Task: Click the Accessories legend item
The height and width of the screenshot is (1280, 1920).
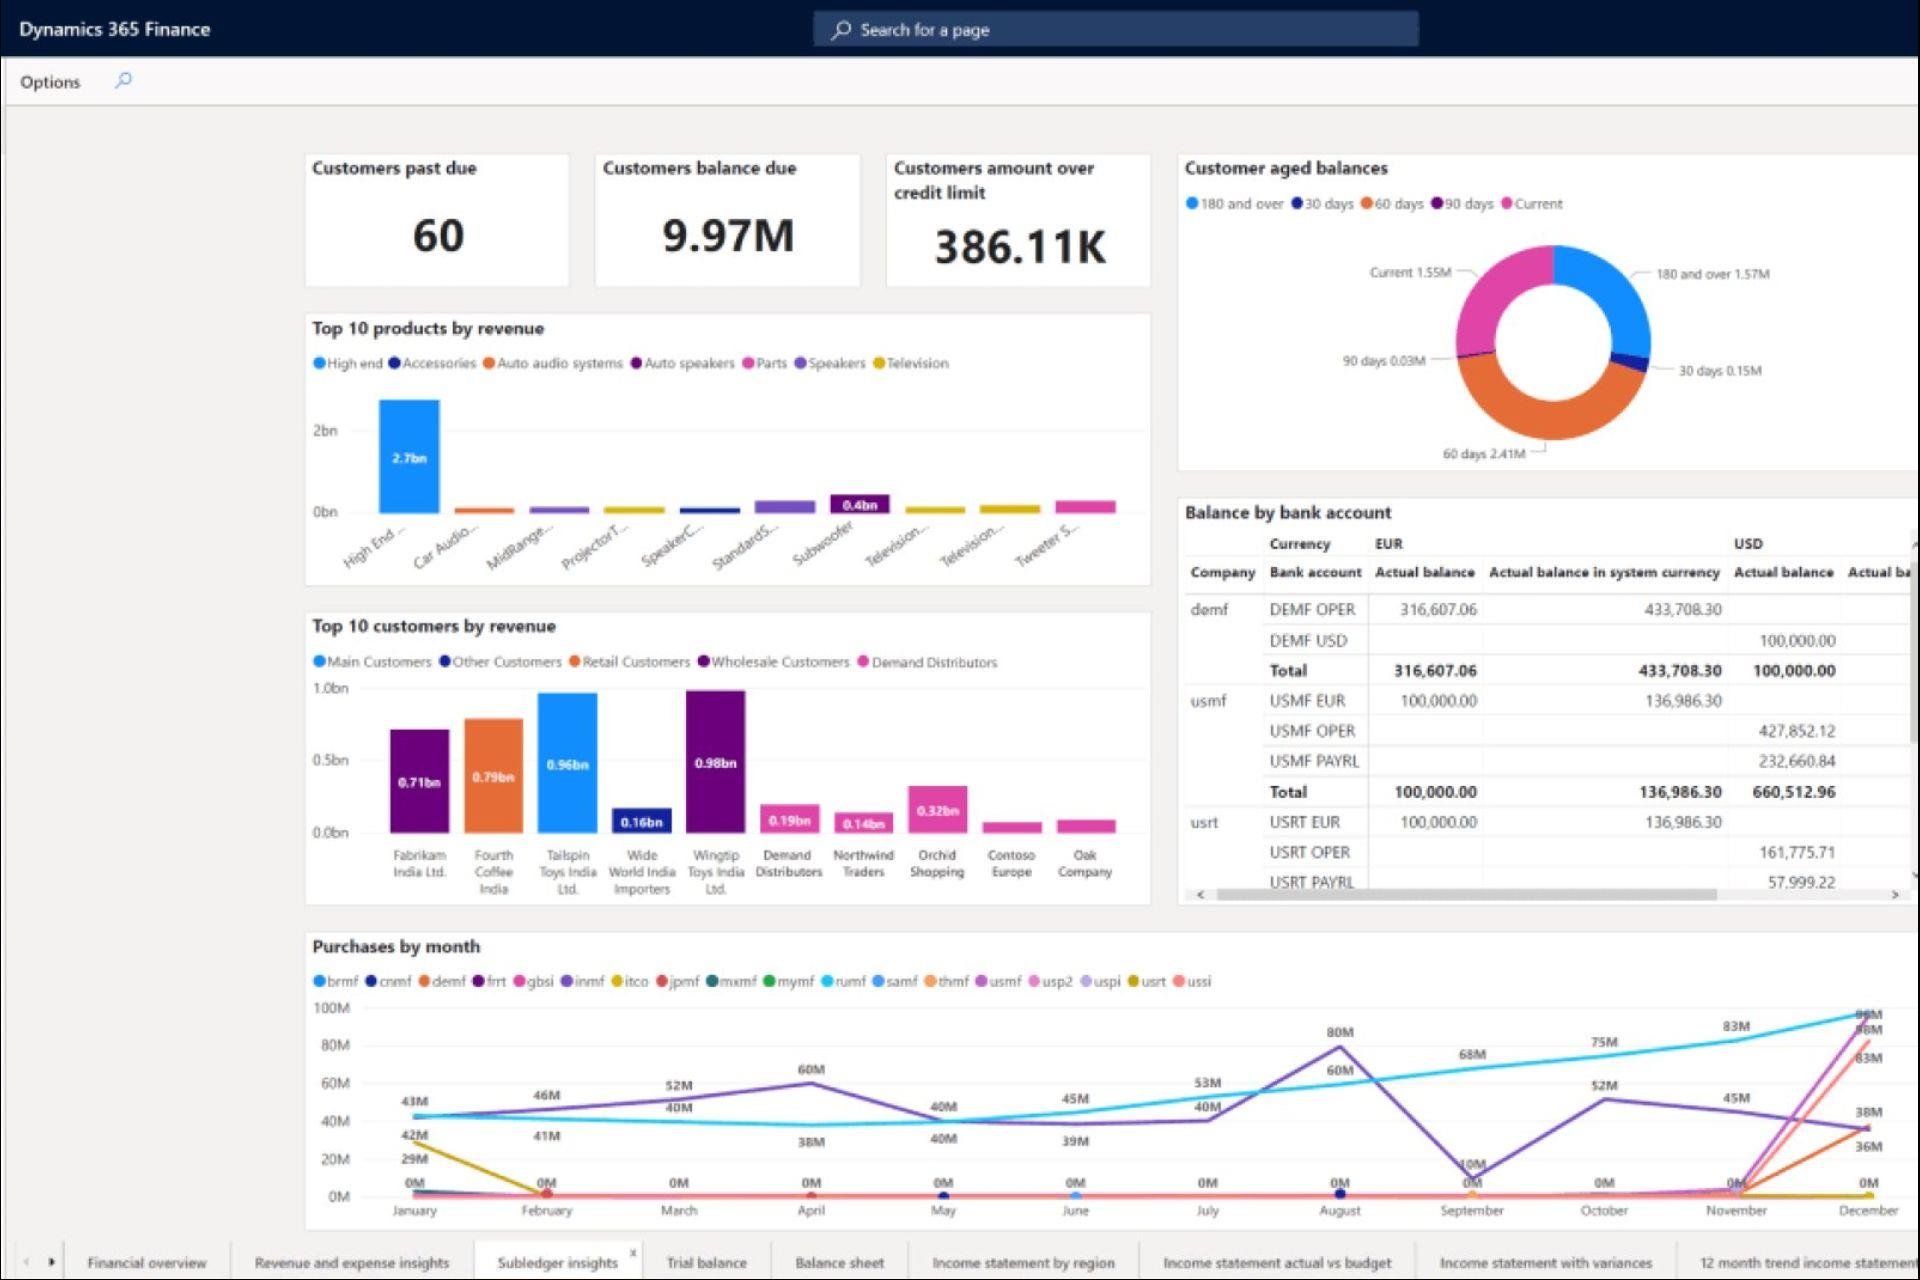Action: [432, 363]
